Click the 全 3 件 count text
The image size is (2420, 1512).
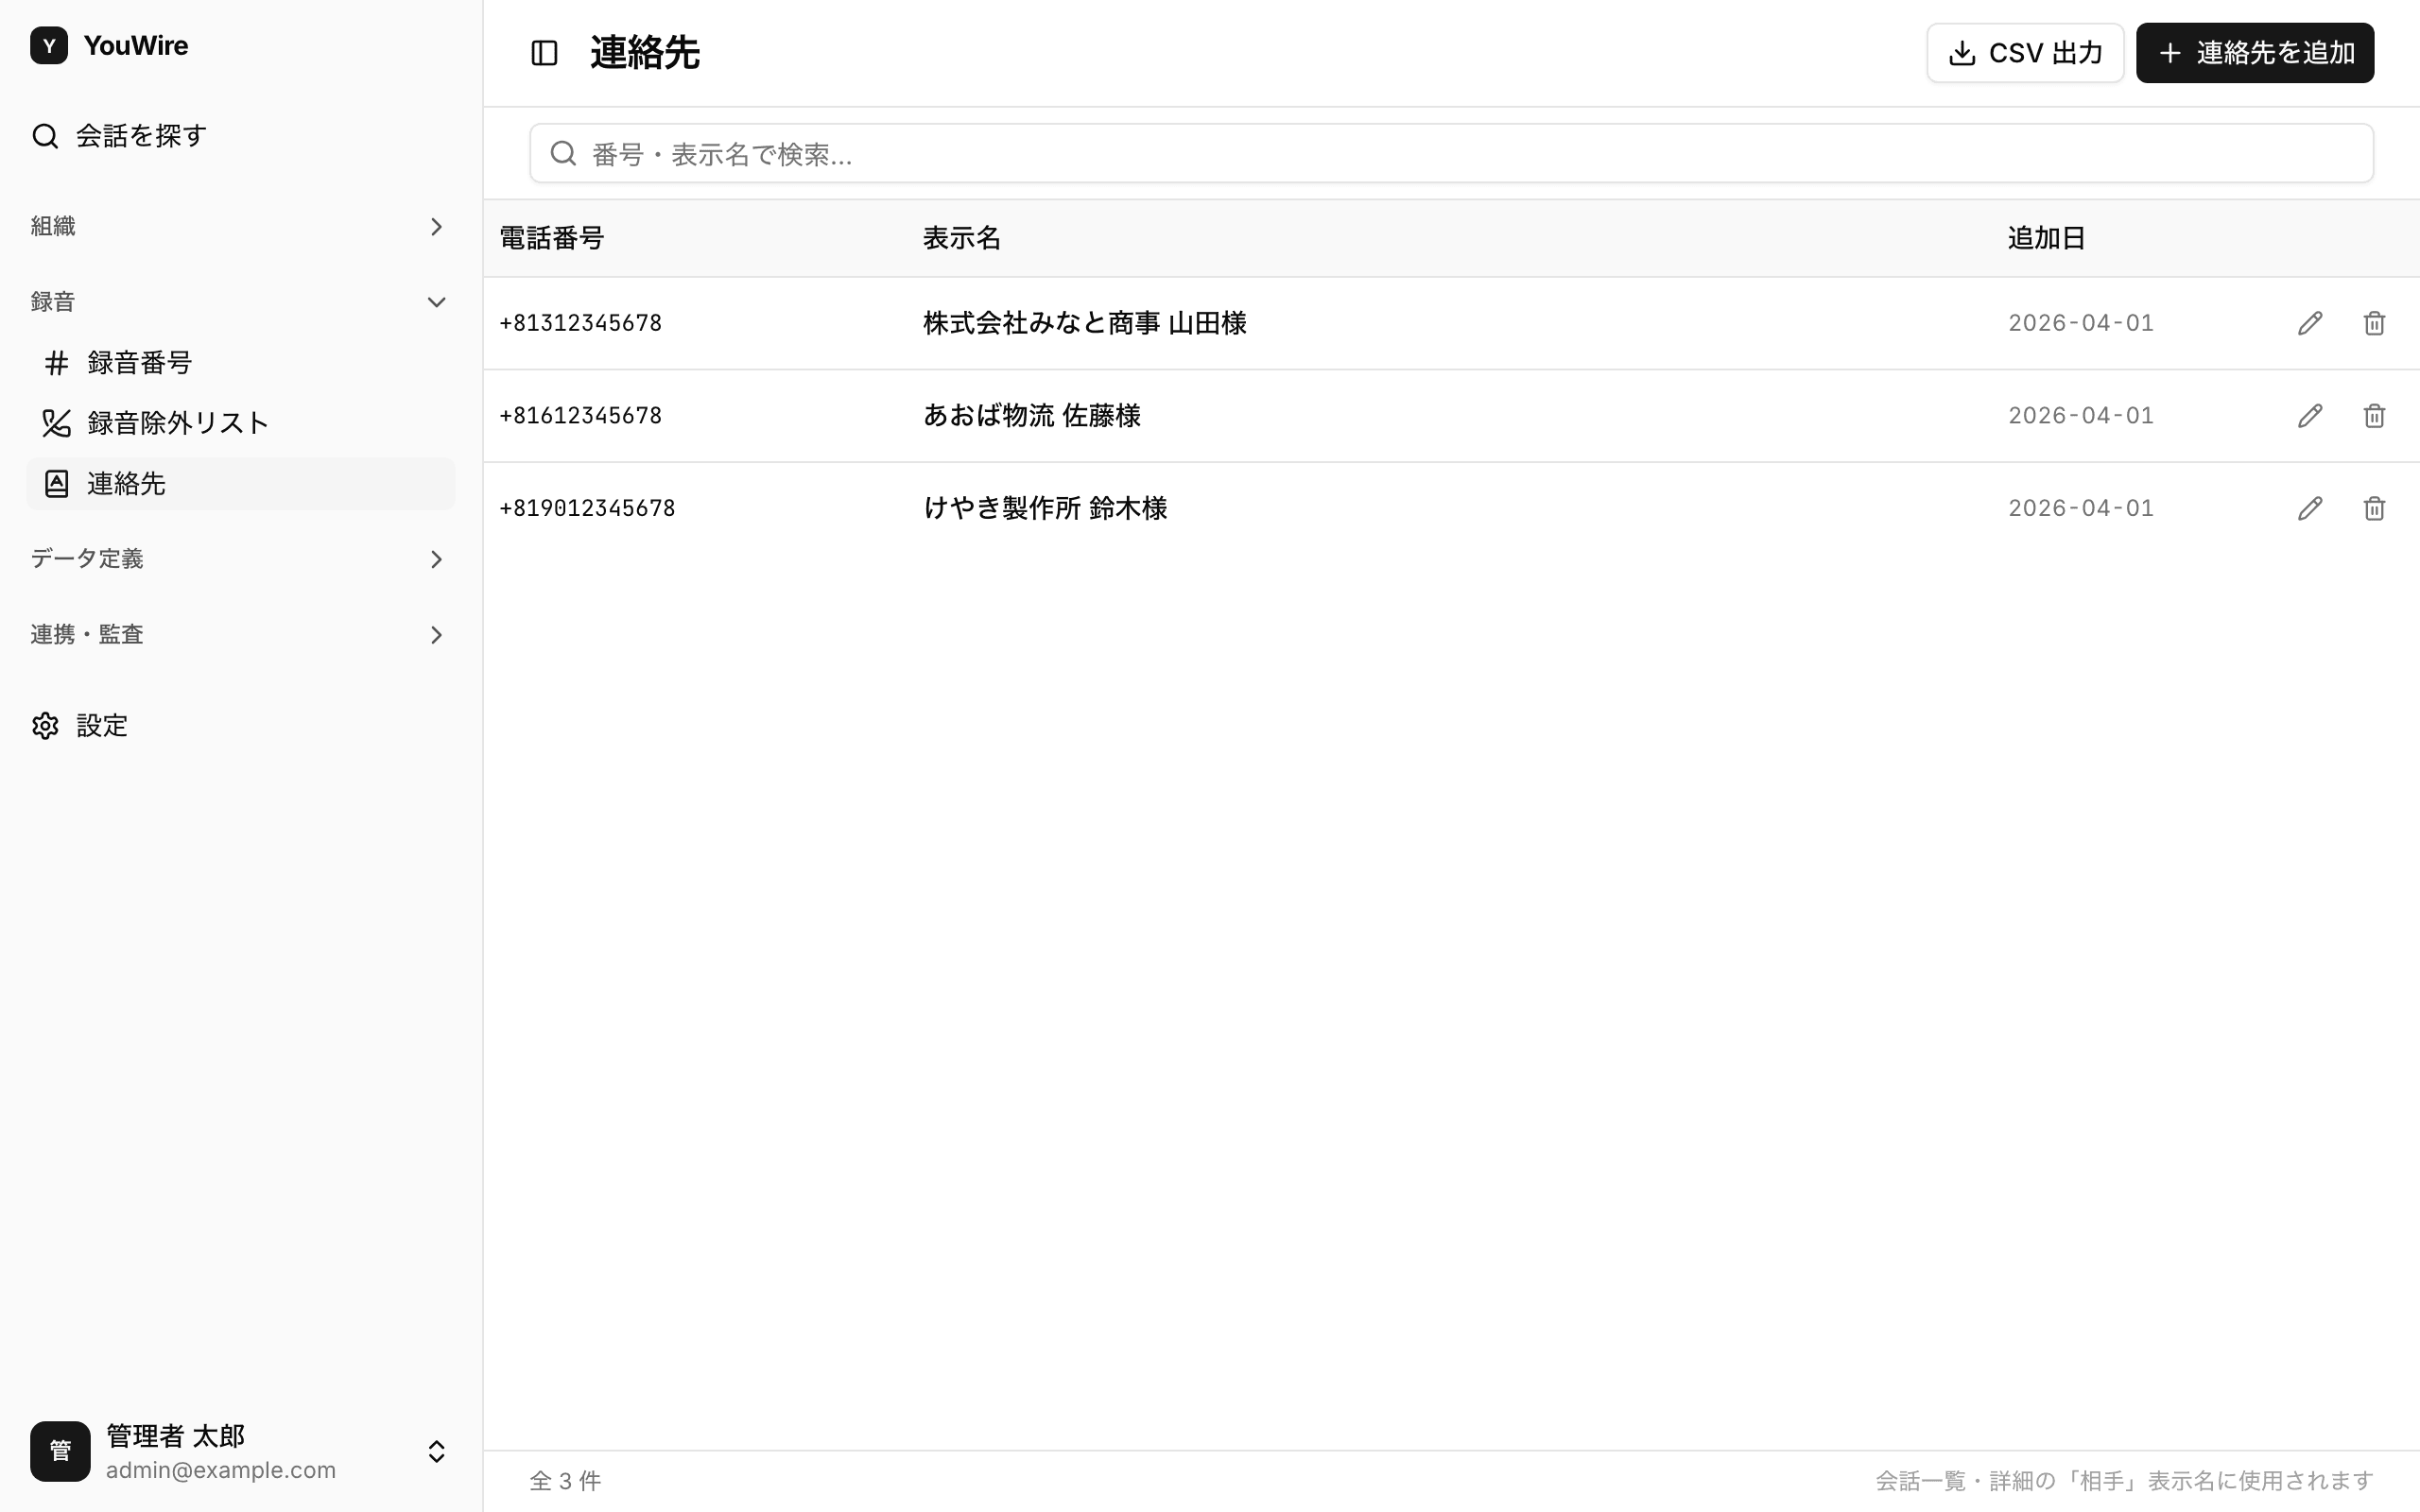(x=565, y=1481)
